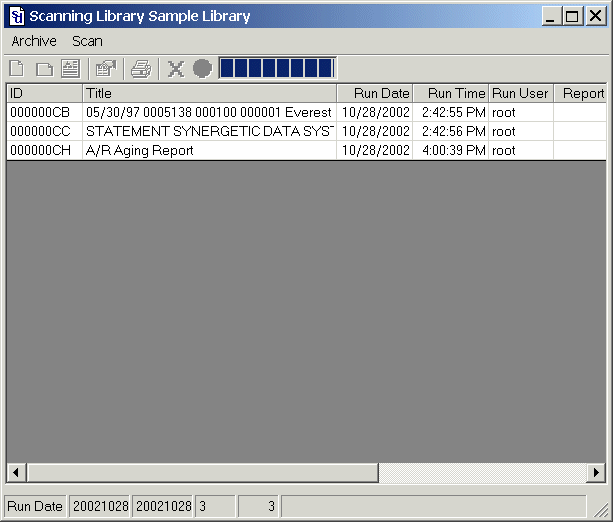Open the Scan menu
The width and height of the screenshot is (613, 522).
[x=87, y=41]
